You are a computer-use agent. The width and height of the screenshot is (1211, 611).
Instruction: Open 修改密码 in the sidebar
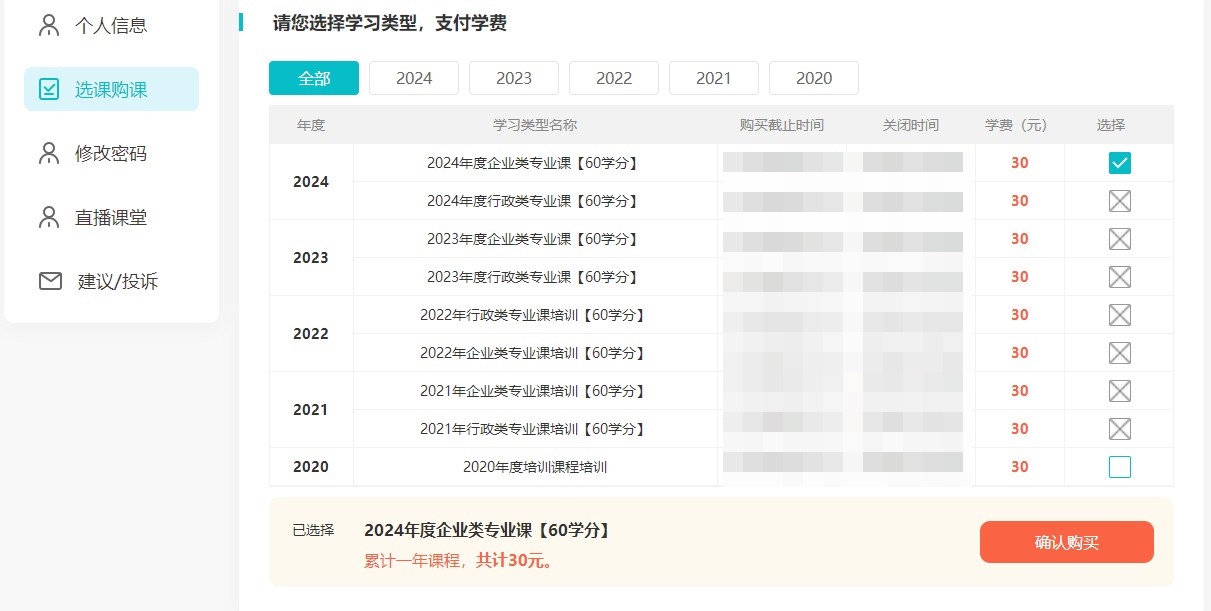click(x=110, y=153)
